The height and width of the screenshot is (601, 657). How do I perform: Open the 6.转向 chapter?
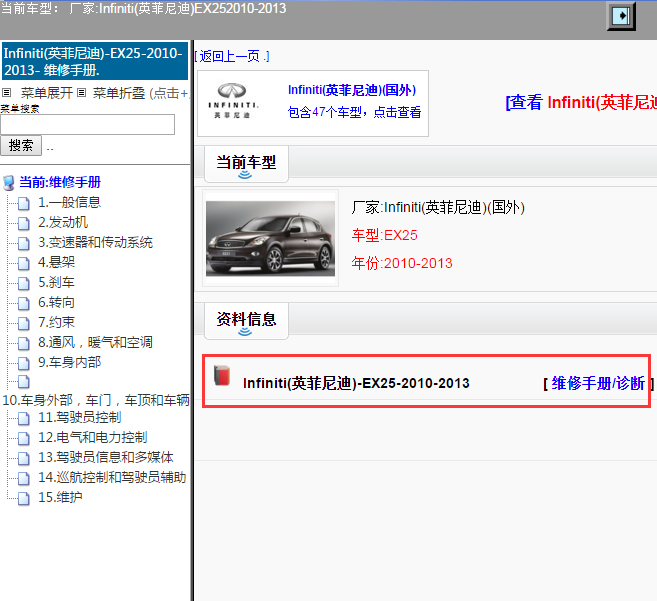[x=57, y=303]
